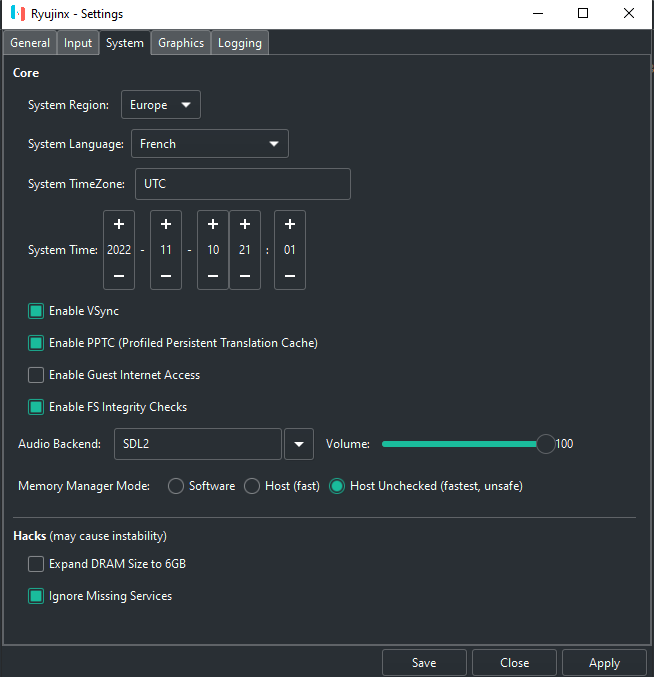The image size is (654, 677).
Task: Minimize the Settings window
Action: [x=538, y=13]
